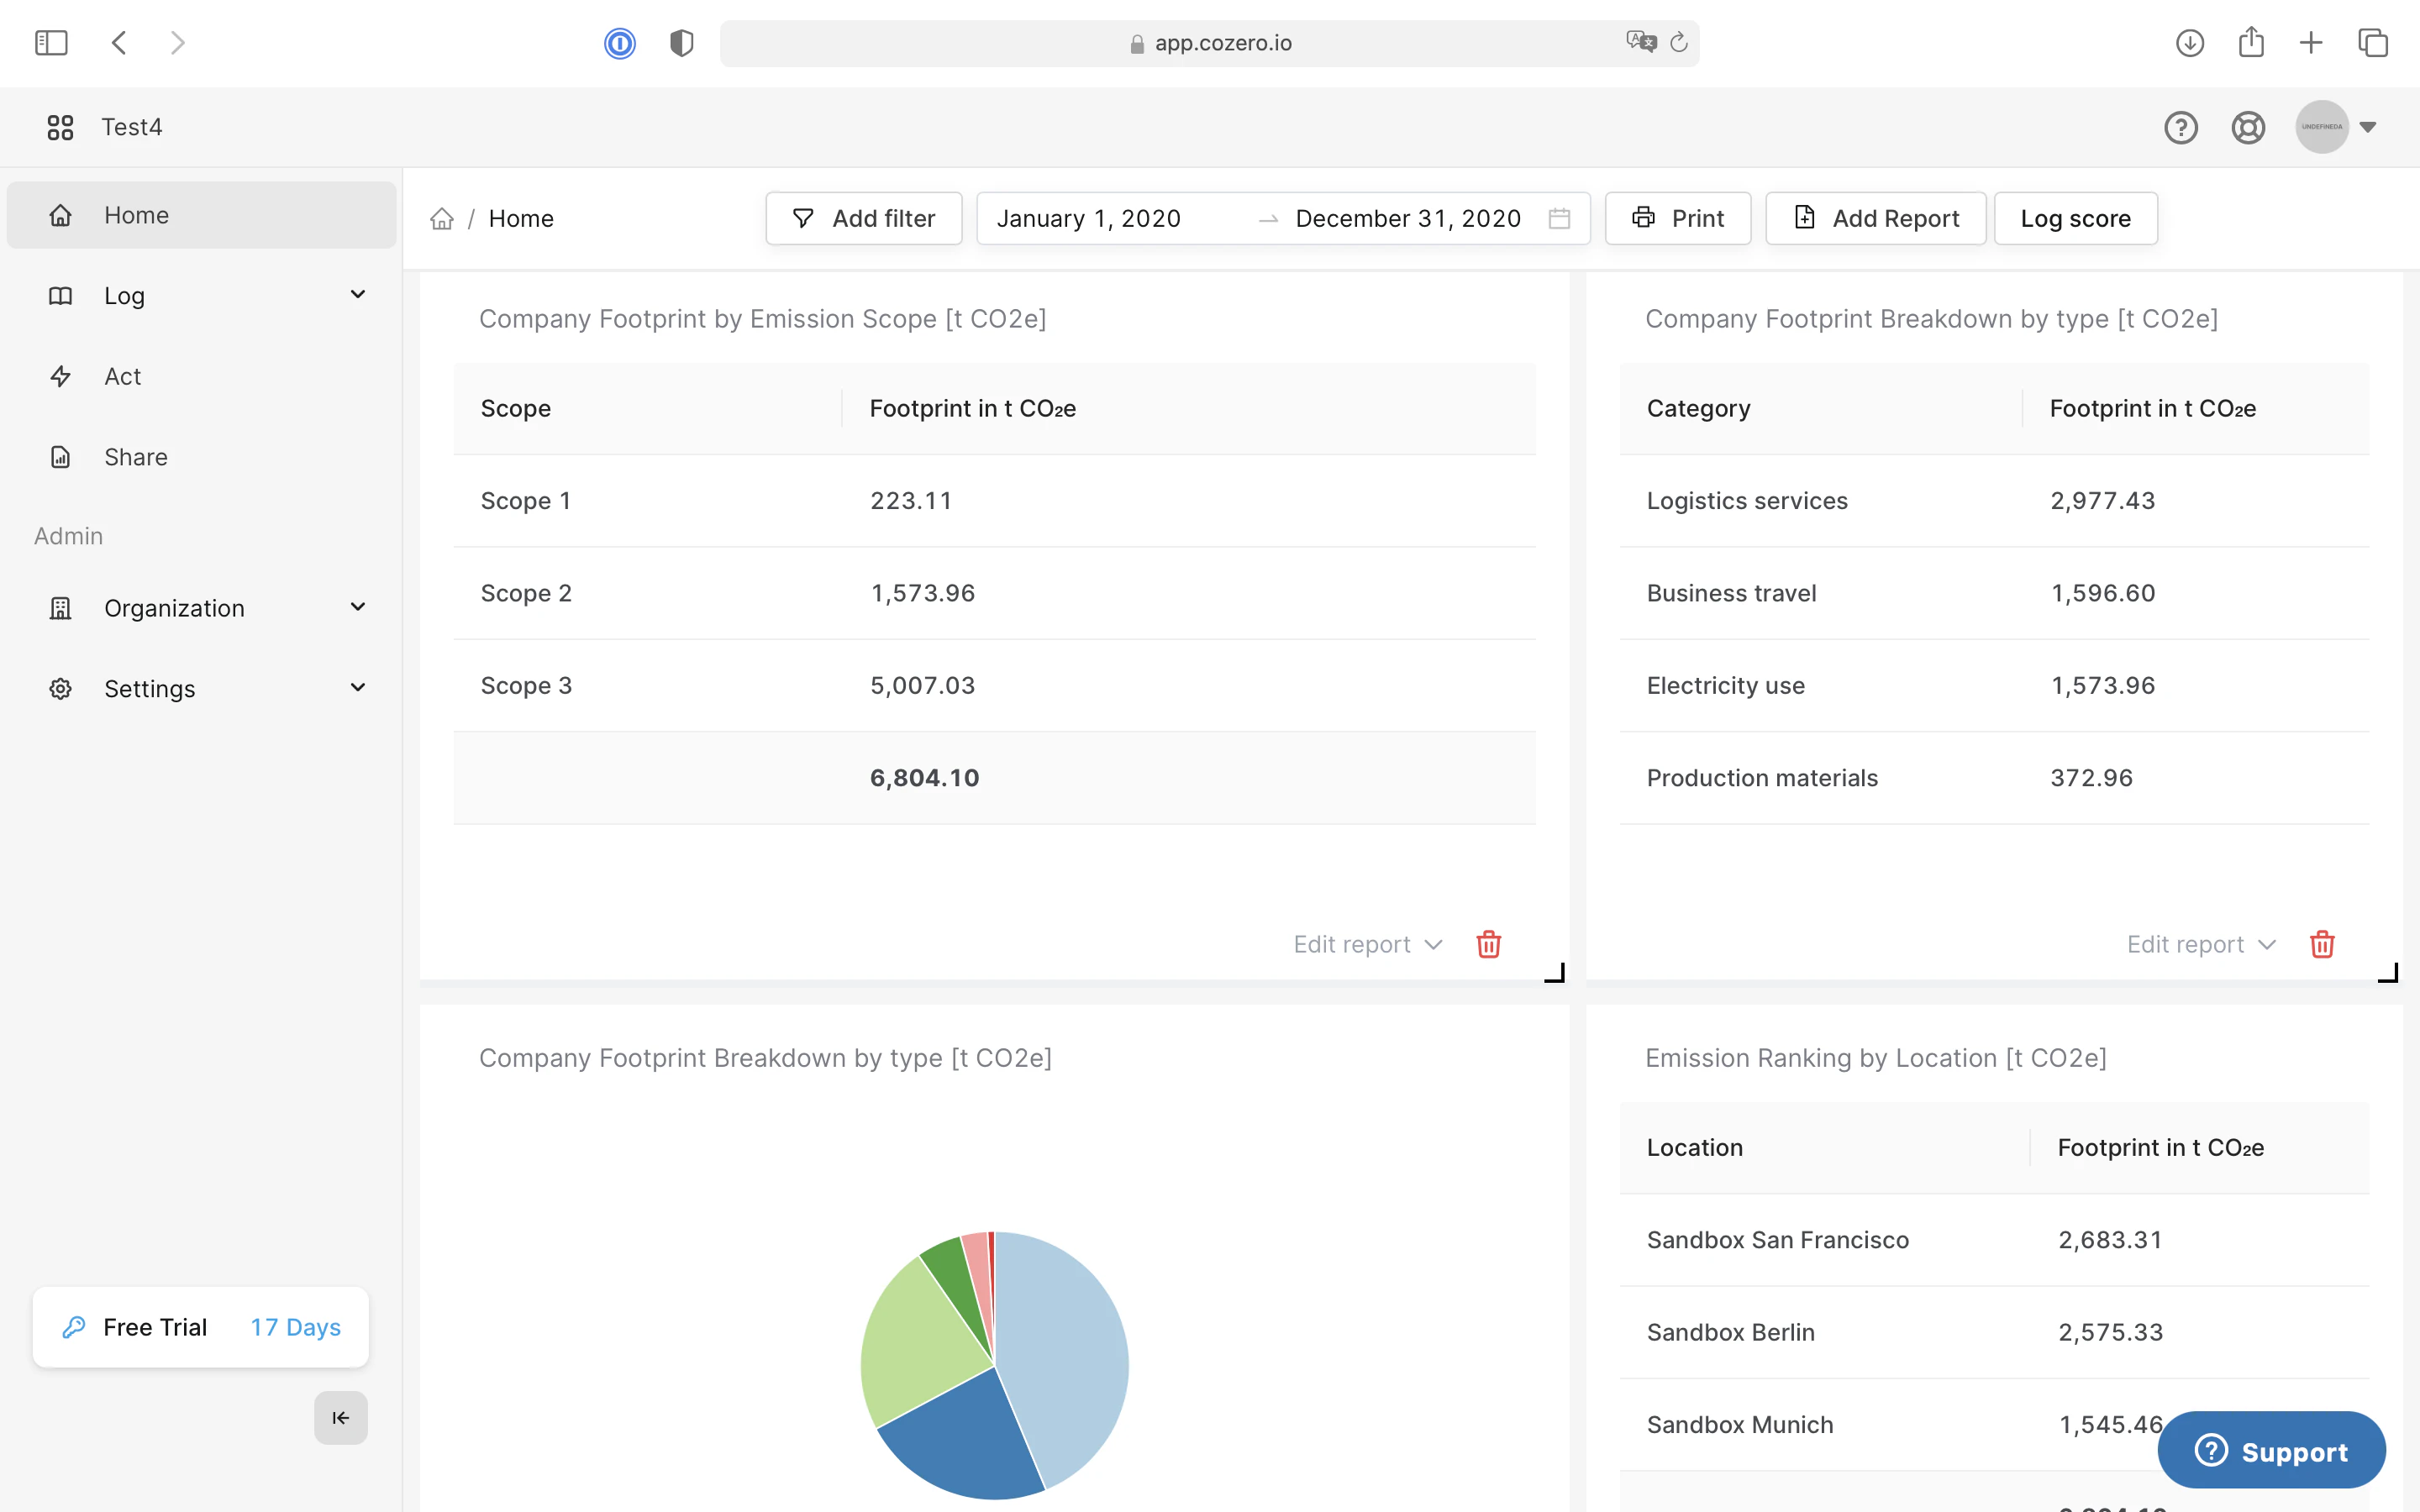Click the Log score button
This screenshot has height=1512, width=2420.
[x=2075, y=217]
